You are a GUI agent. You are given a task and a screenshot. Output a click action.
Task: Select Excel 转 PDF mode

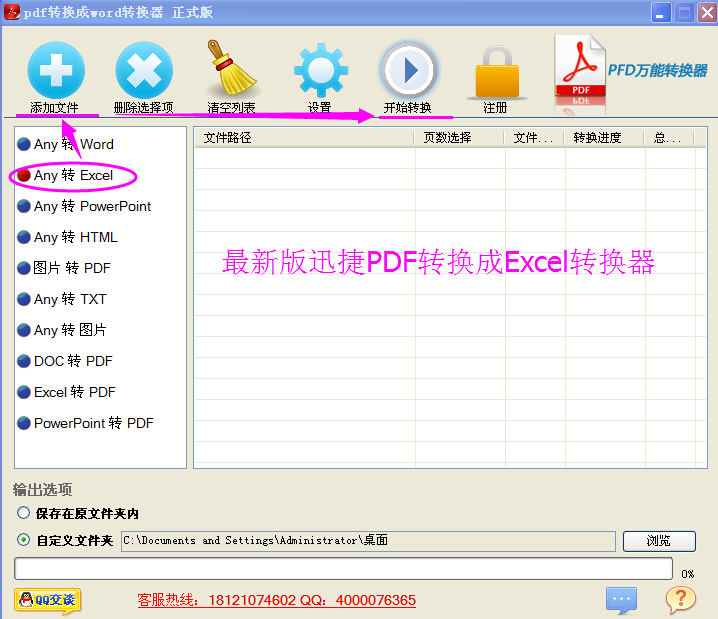click(66, 392)
